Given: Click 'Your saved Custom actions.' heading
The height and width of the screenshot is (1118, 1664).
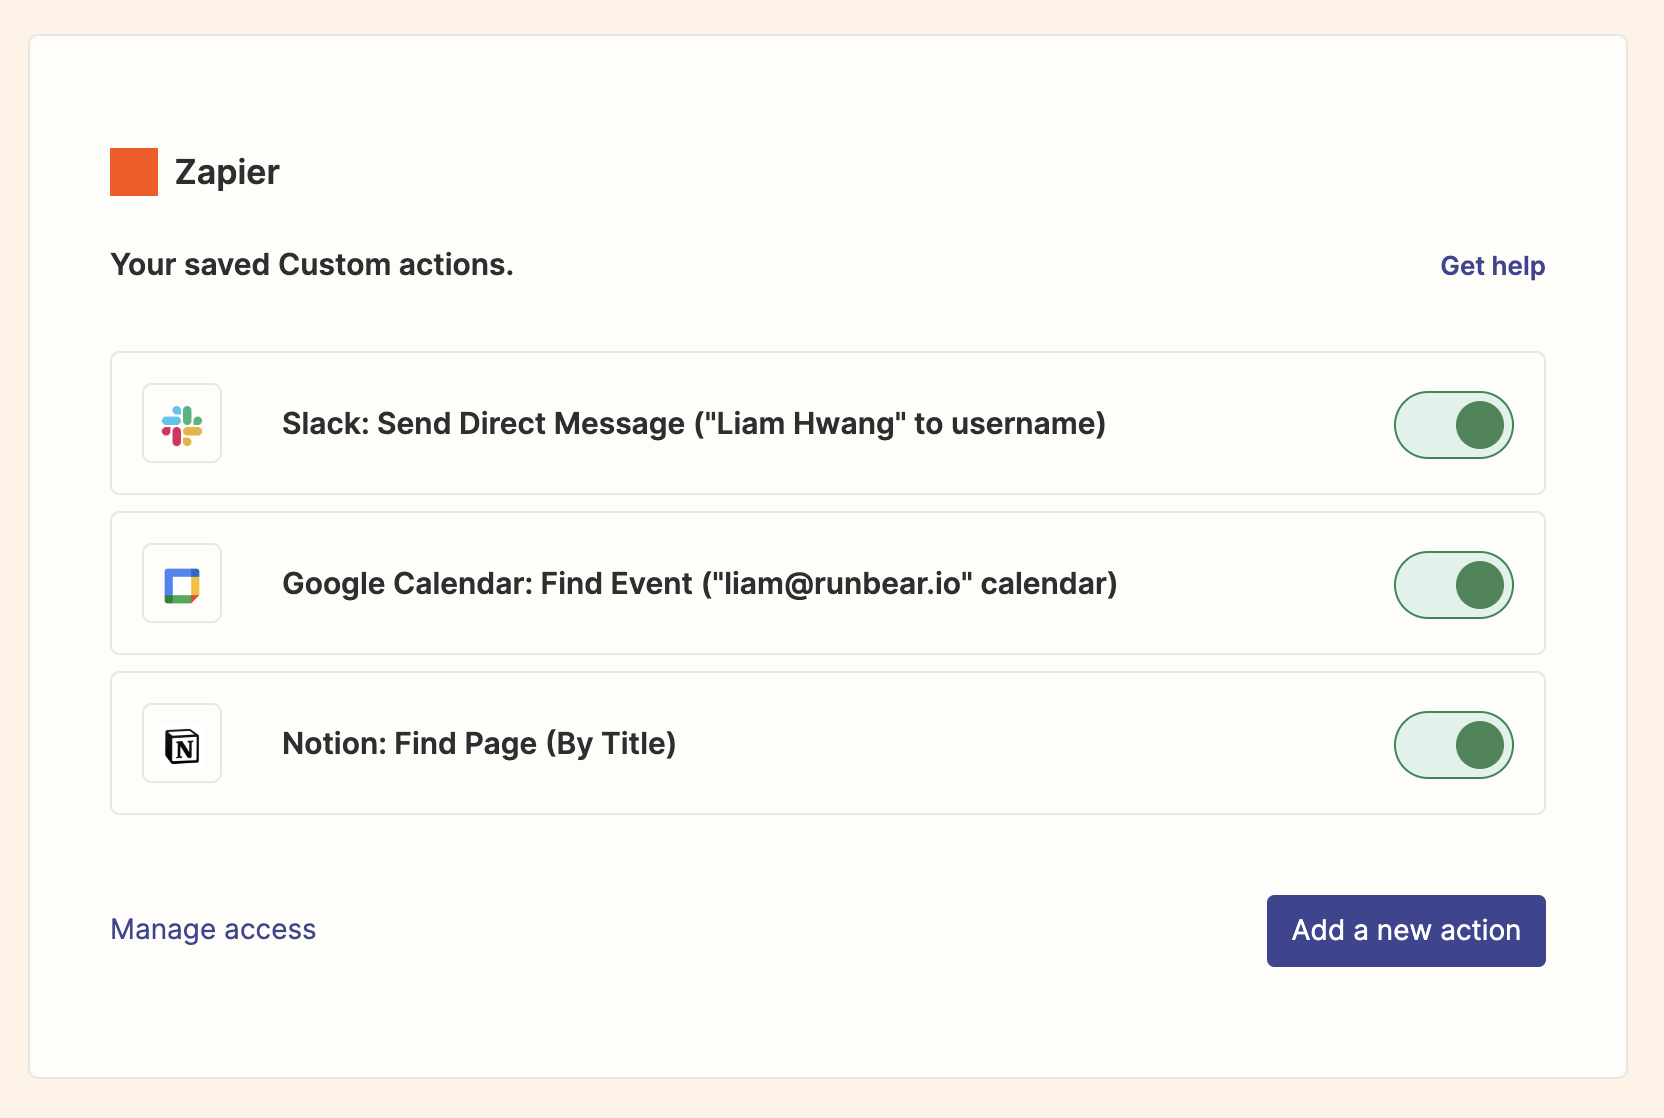Looking at the screenshot, I should pos(312,265).
